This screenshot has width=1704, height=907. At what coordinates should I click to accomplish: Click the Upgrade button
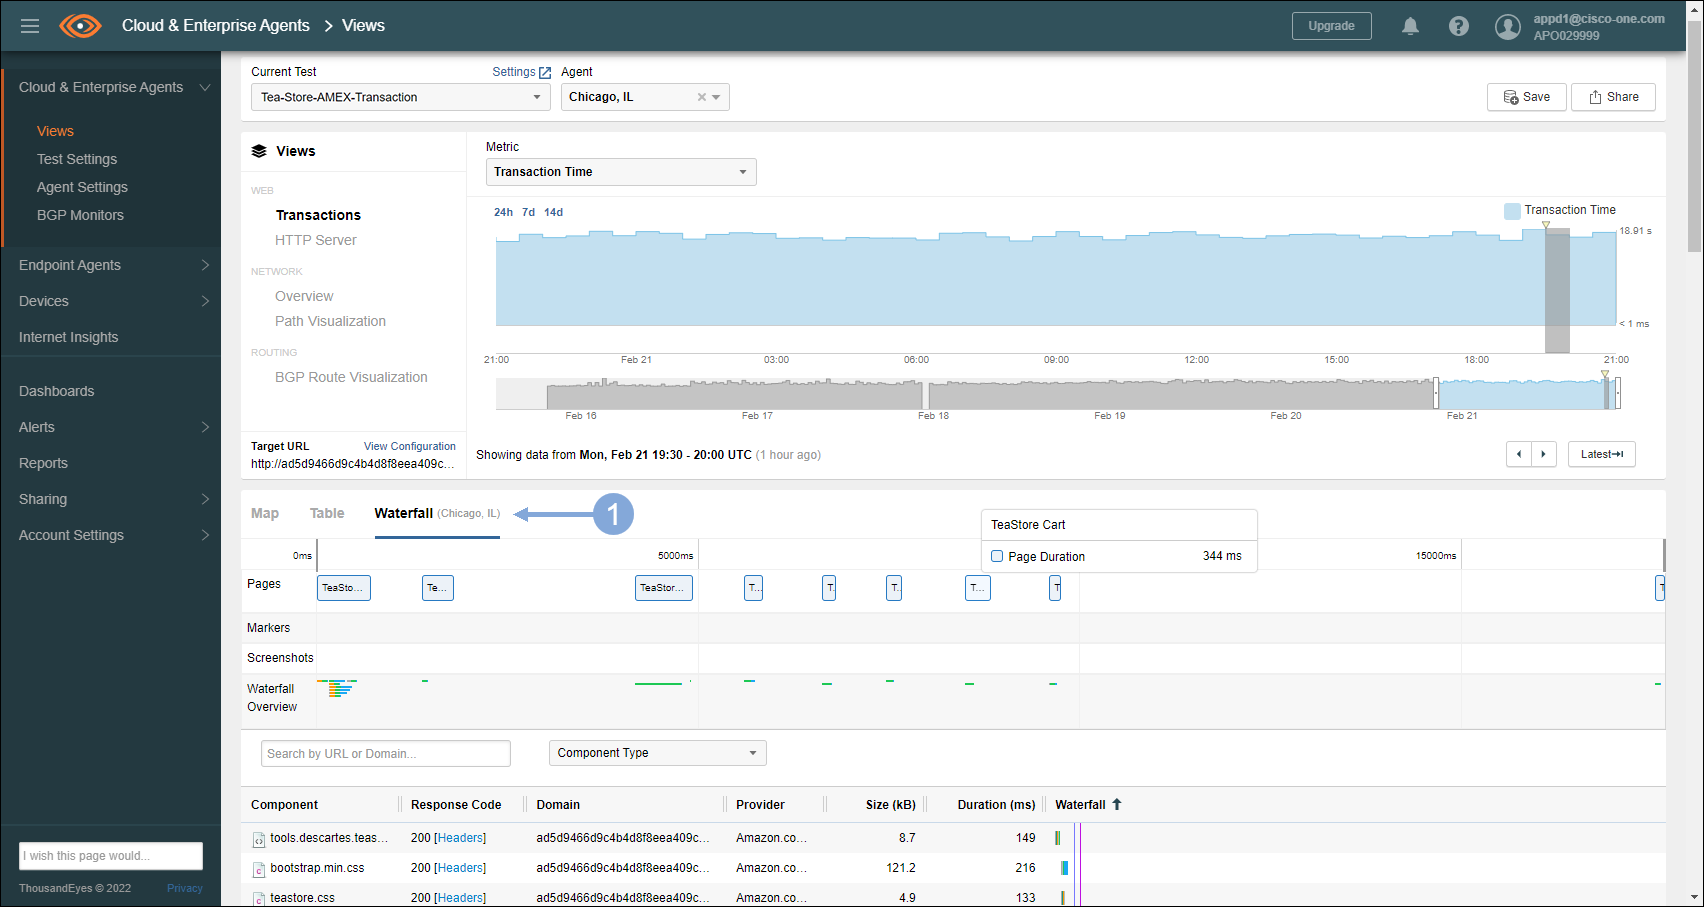tap(1331, 26)
